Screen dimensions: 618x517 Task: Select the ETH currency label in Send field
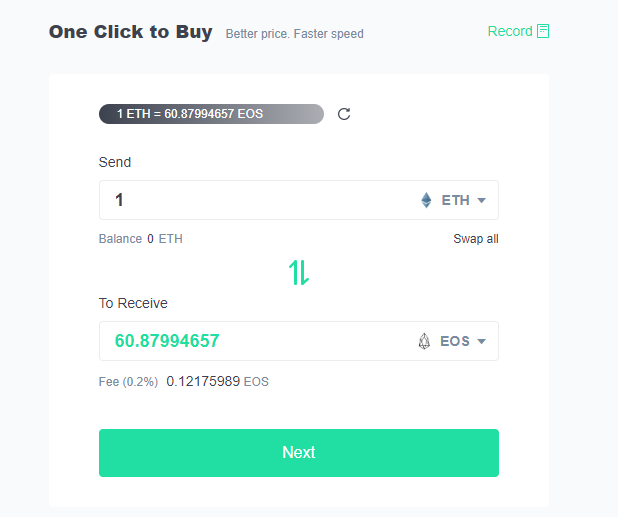[x=455, y=200]
